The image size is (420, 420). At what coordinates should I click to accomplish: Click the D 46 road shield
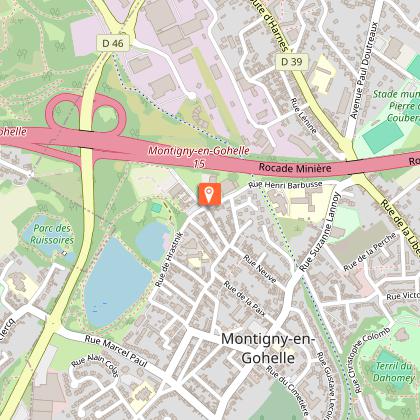pos(113,43)
